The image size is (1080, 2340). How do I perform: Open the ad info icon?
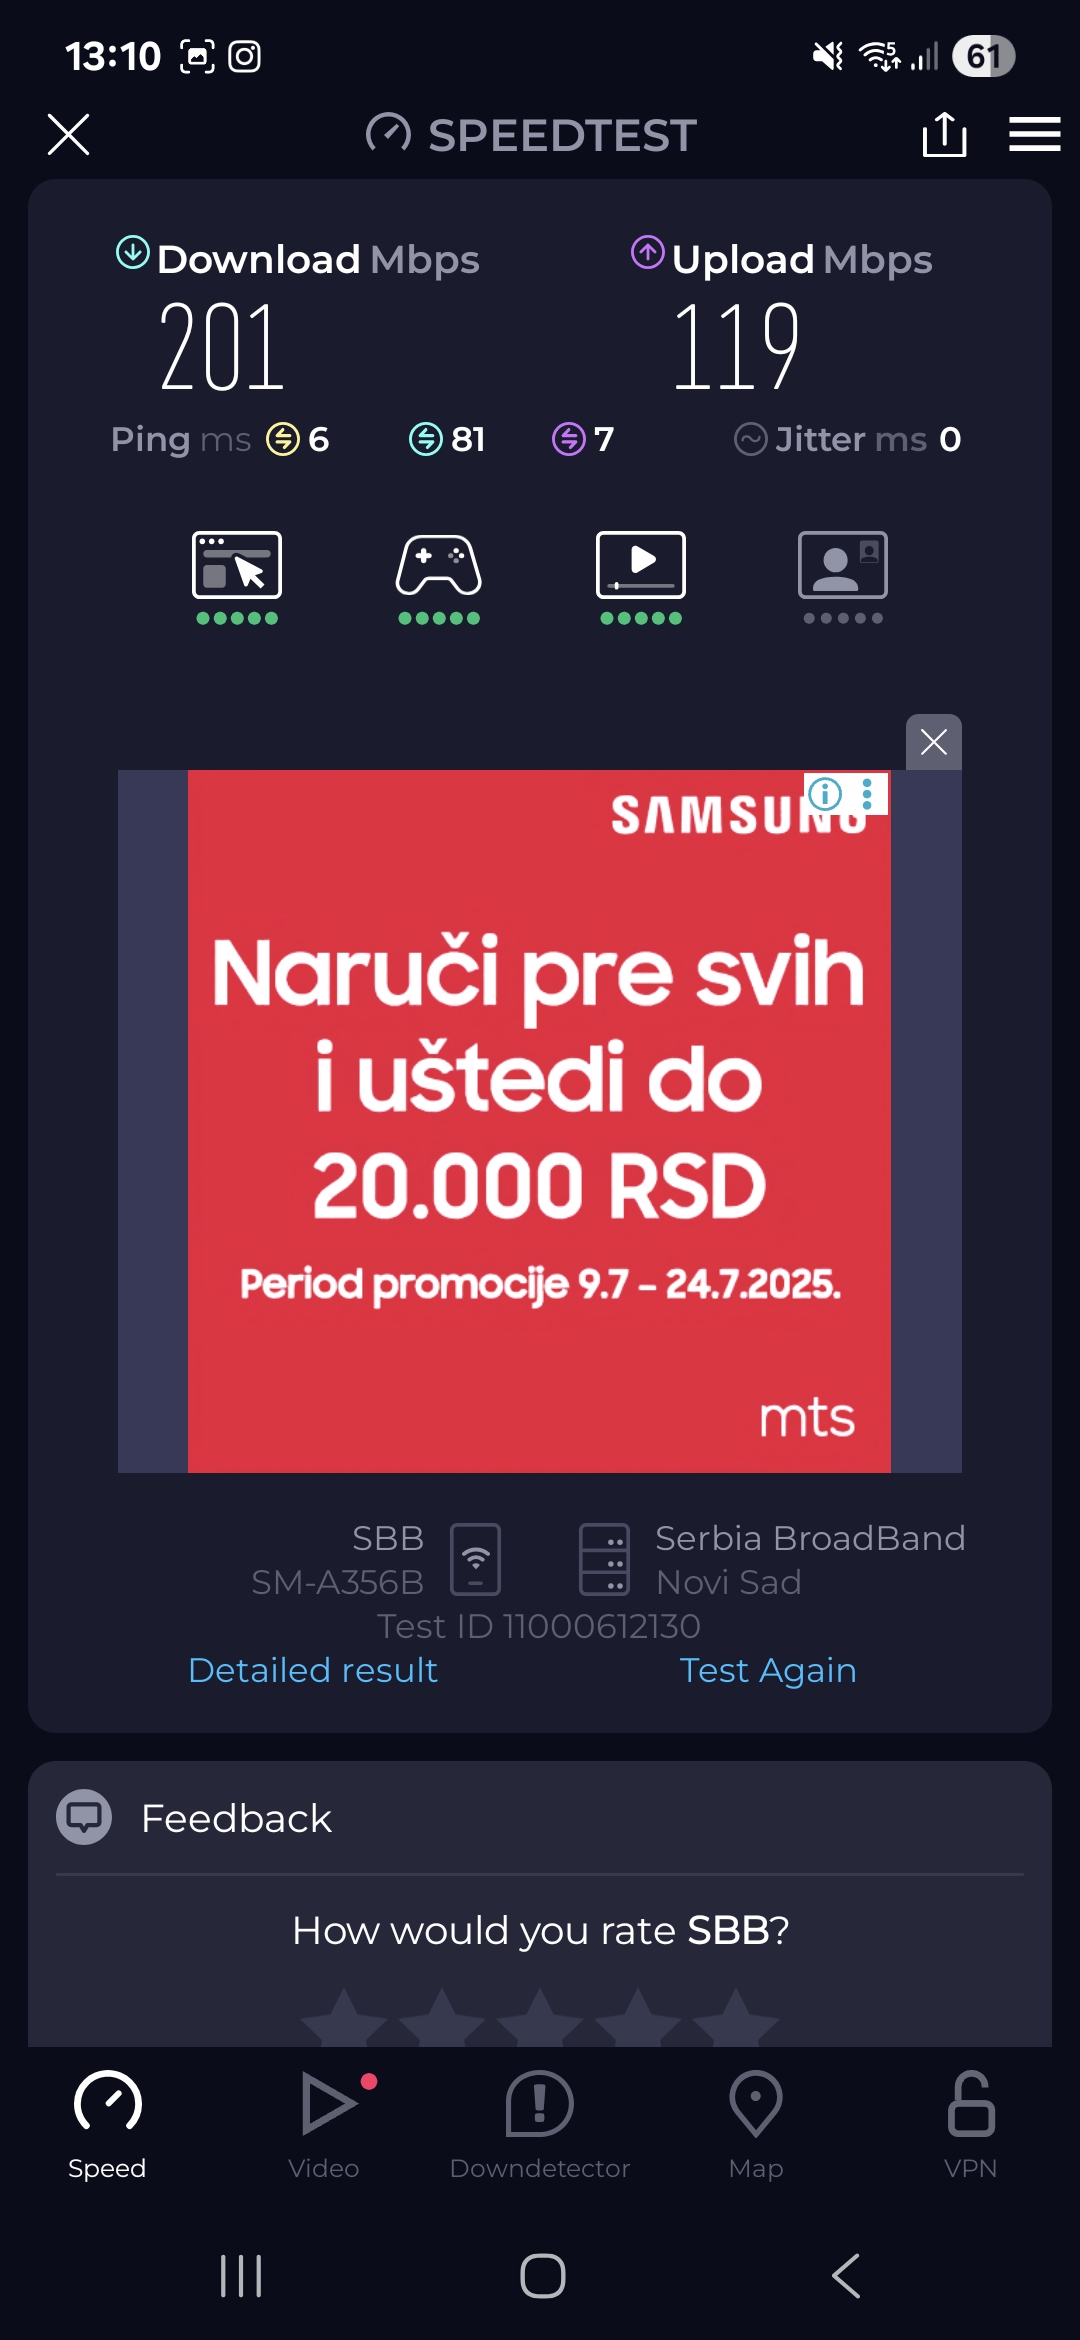click(825, 794)
